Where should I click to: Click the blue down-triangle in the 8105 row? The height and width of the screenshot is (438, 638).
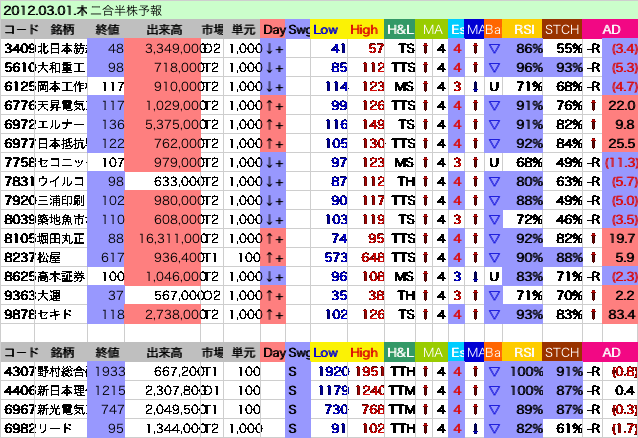494,239
